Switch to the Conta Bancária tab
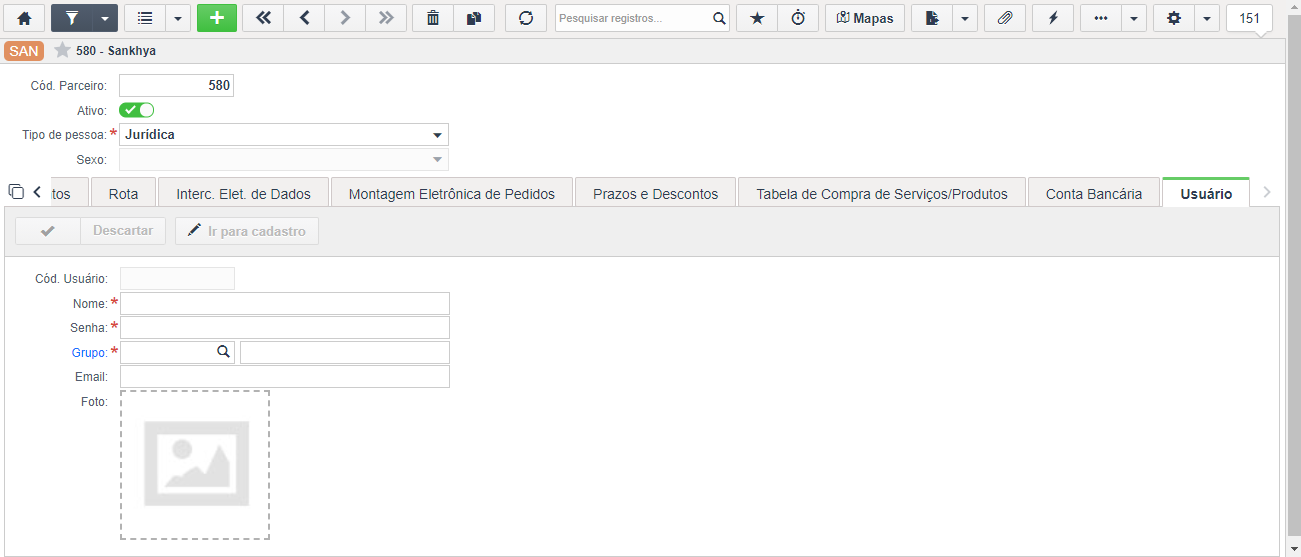 [x=1094, y=194]
